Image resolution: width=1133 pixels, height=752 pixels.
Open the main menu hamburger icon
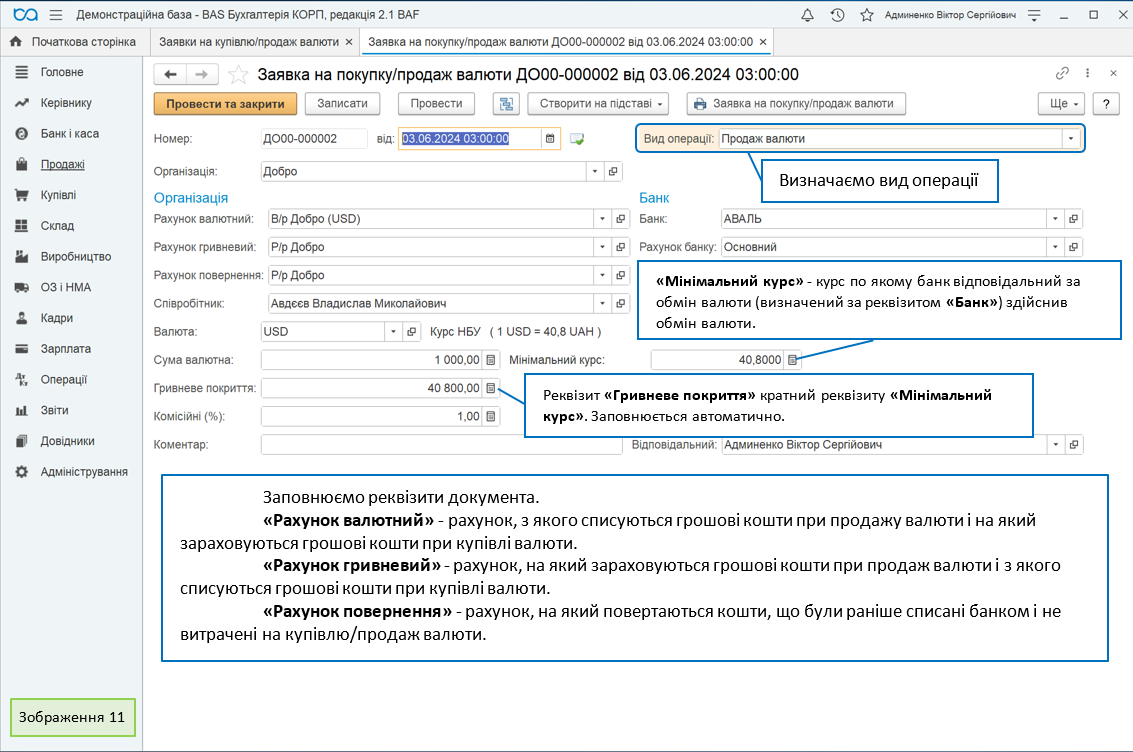(56, 14)
